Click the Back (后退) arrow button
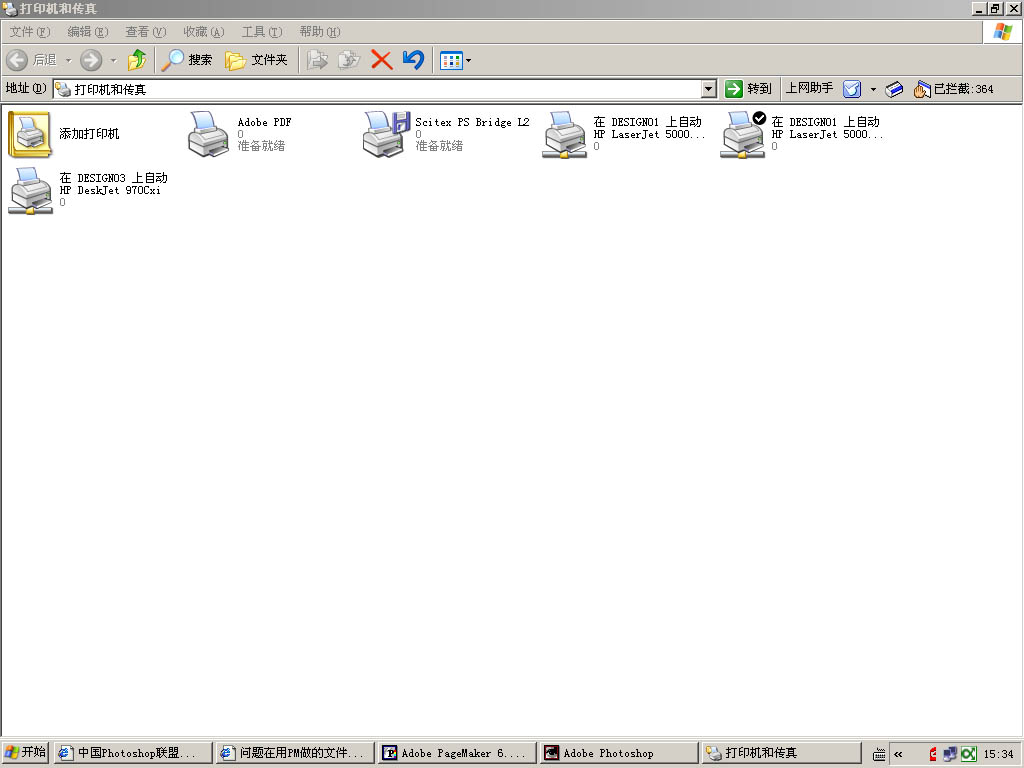Screen dimensions: 1024x768 pos(17,60)
